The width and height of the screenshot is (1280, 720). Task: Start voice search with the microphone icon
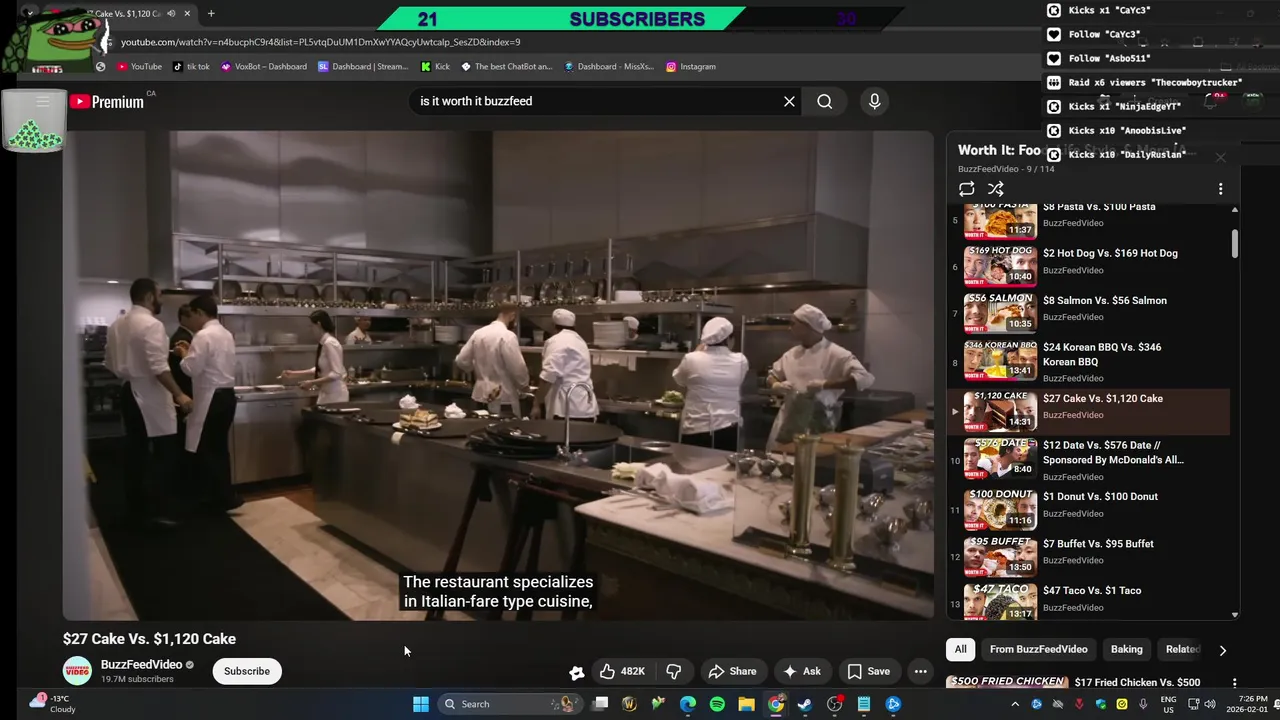pos(874,101)
